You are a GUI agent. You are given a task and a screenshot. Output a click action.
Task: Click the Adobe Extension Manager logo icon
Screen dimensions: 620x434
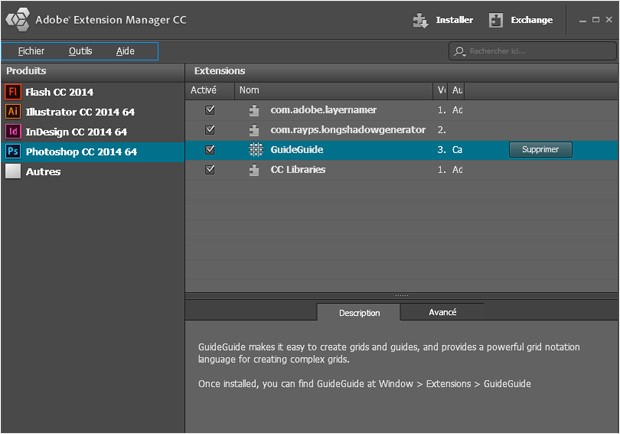click(18, 19)
